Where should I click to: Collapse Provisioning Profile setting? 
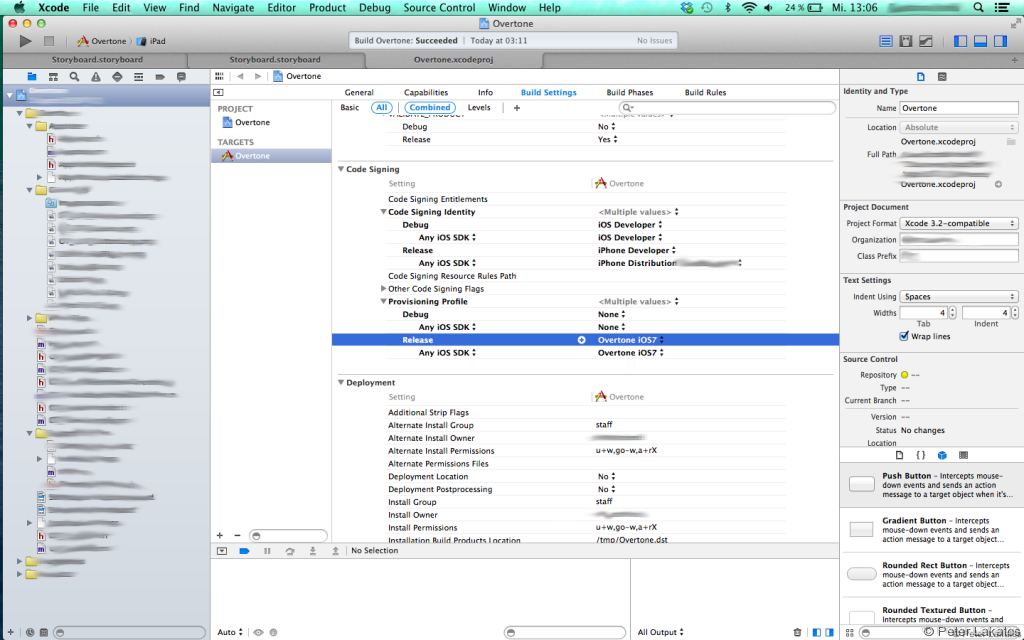point(383,302)
